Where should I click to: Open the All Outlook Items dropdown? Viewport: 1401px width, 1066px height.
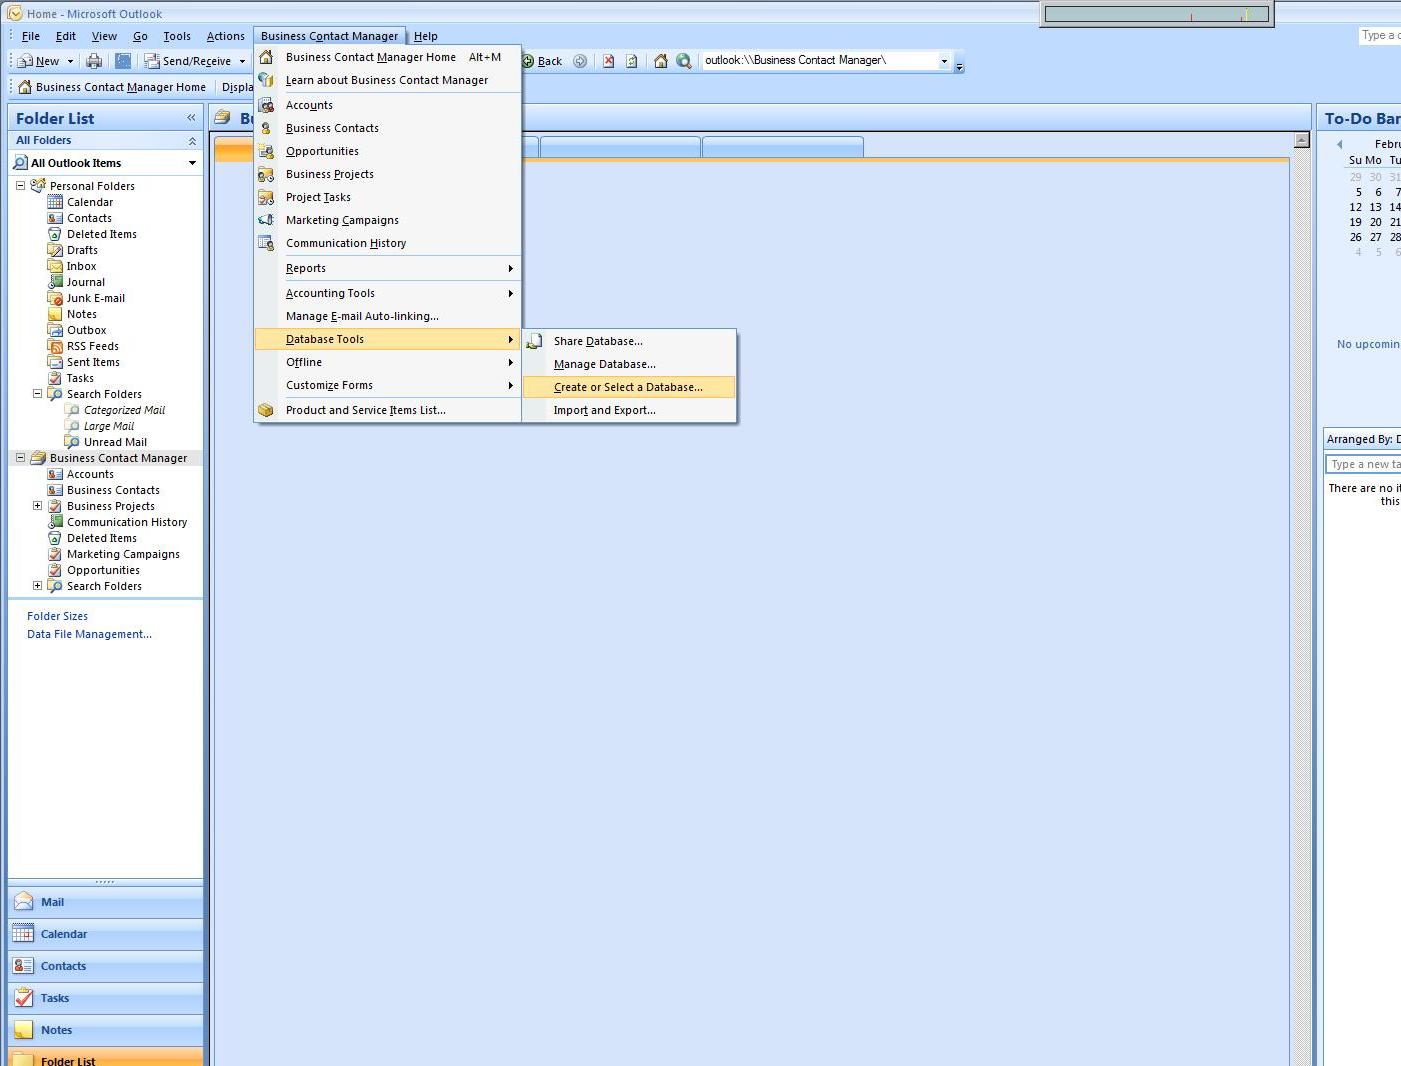(x=192, y=163)
